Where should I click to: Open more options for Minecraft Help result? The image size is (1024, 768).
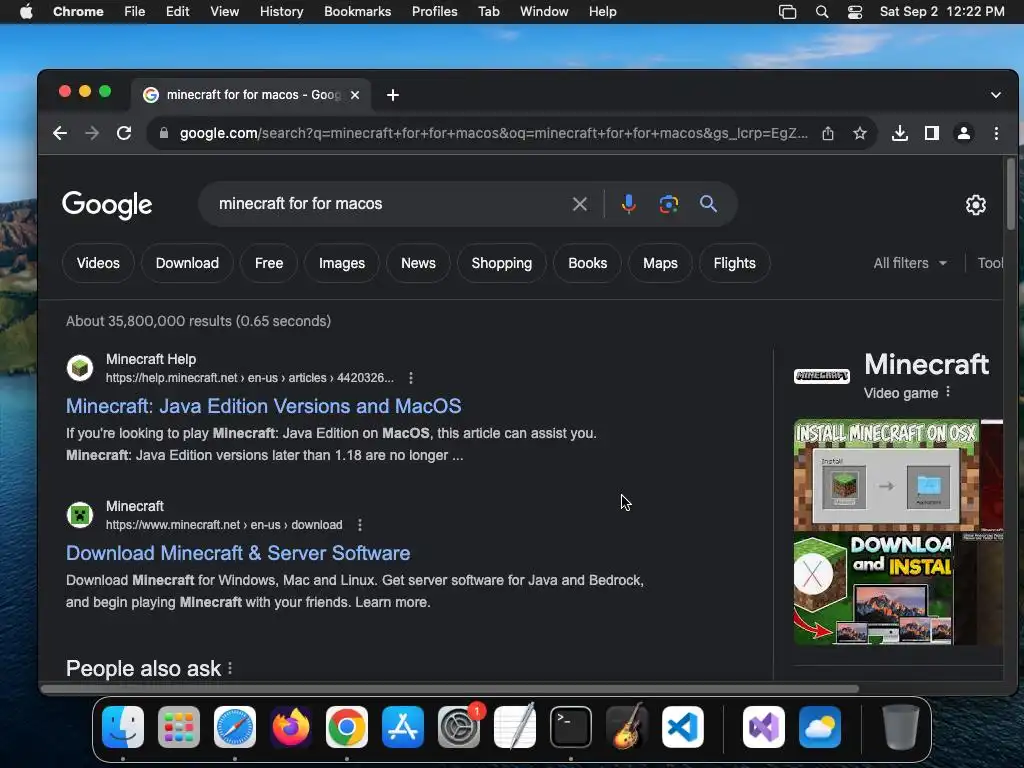pos(411,377)
